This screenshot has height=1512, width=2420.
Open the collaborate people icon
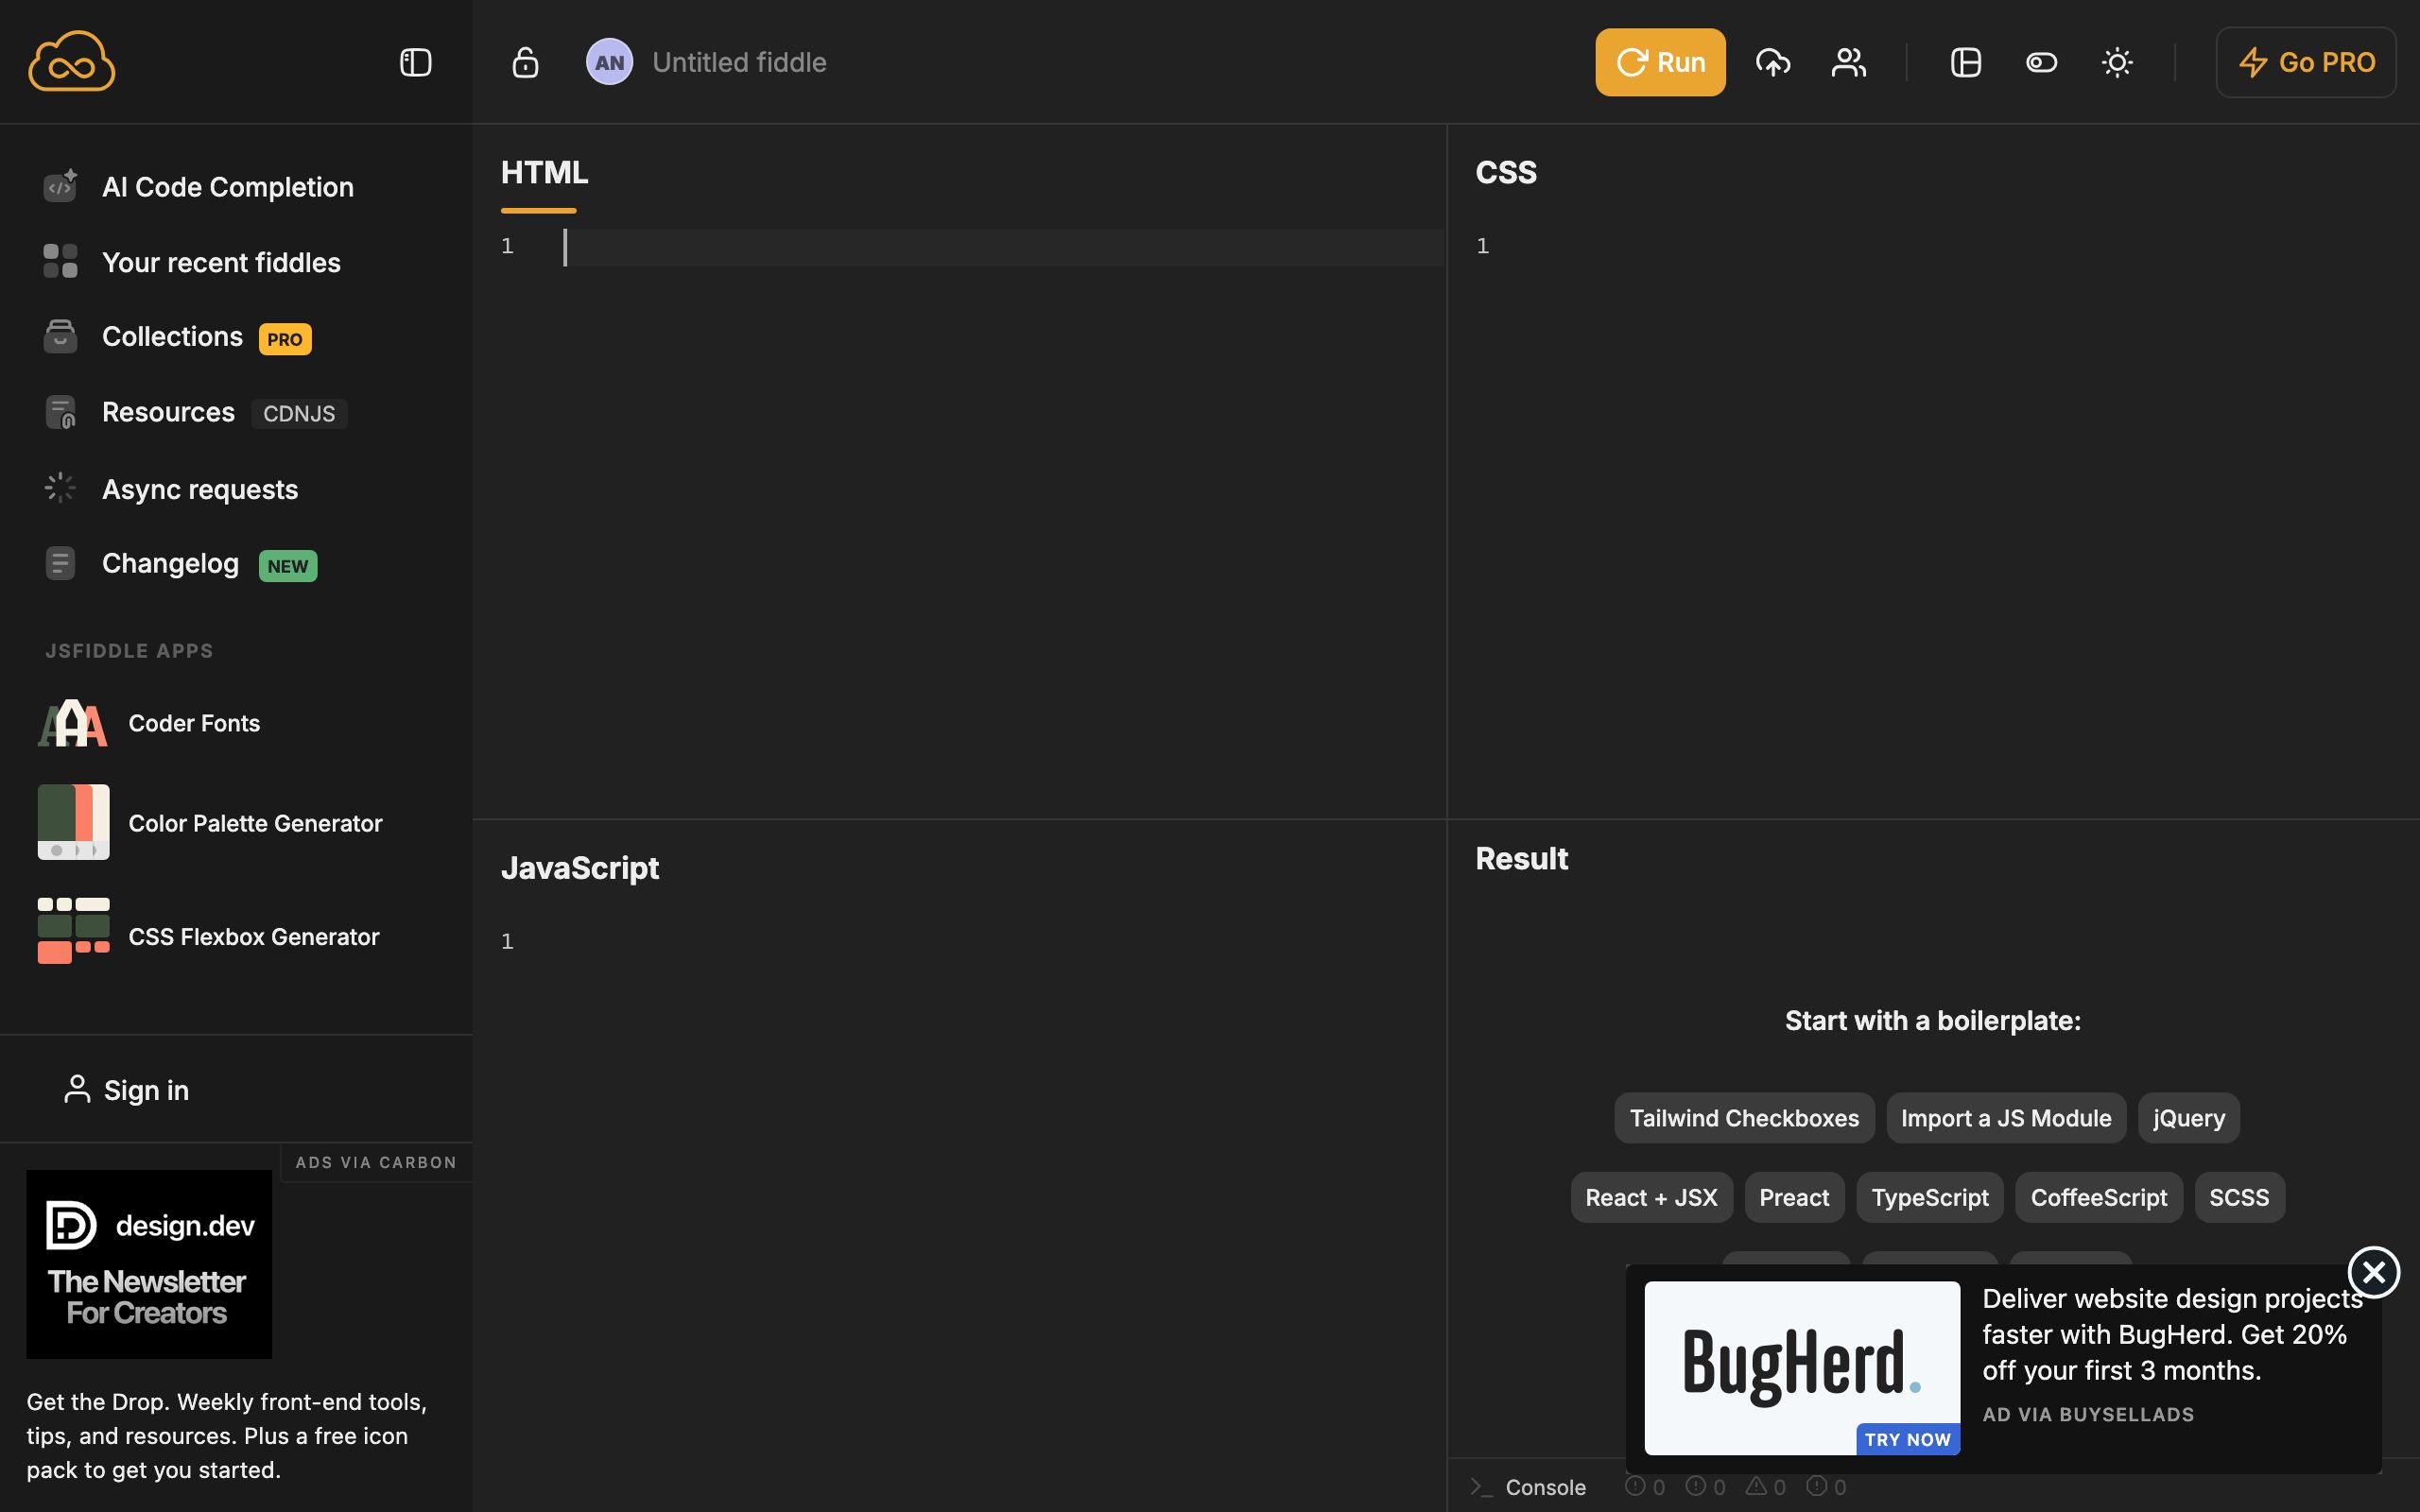1849,62
